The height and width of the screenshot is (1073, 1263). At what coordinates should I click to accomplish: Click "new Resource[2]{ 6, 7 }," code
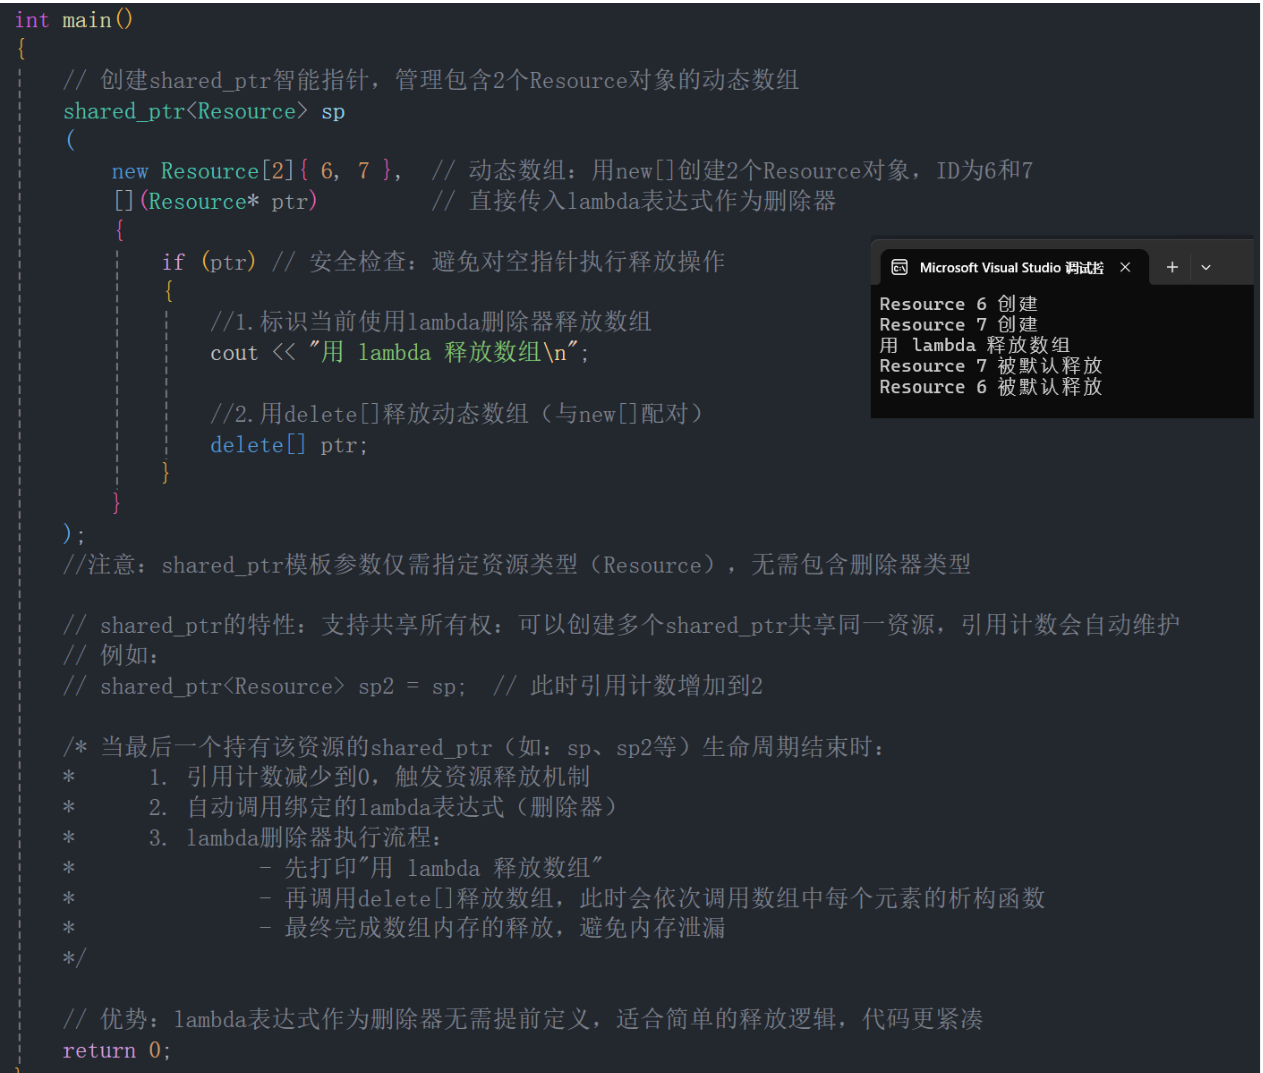pos(257,171)
